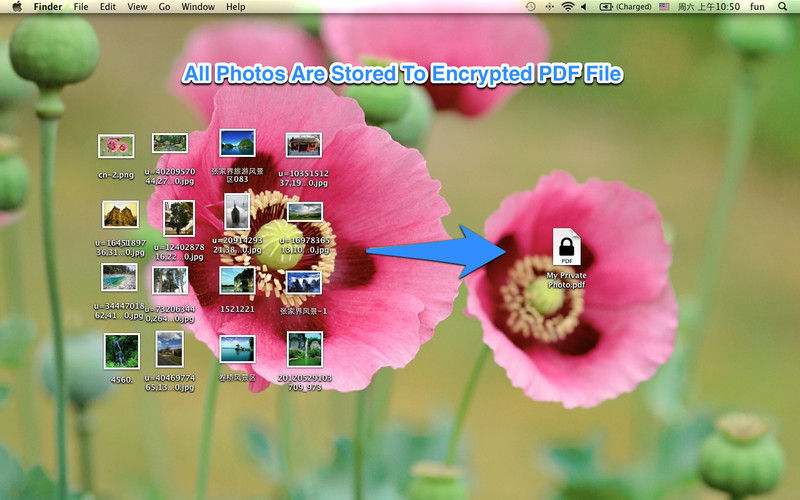800x500 pixels.
Task: Click the Time Machine status icon
Action: pos(531,7)
